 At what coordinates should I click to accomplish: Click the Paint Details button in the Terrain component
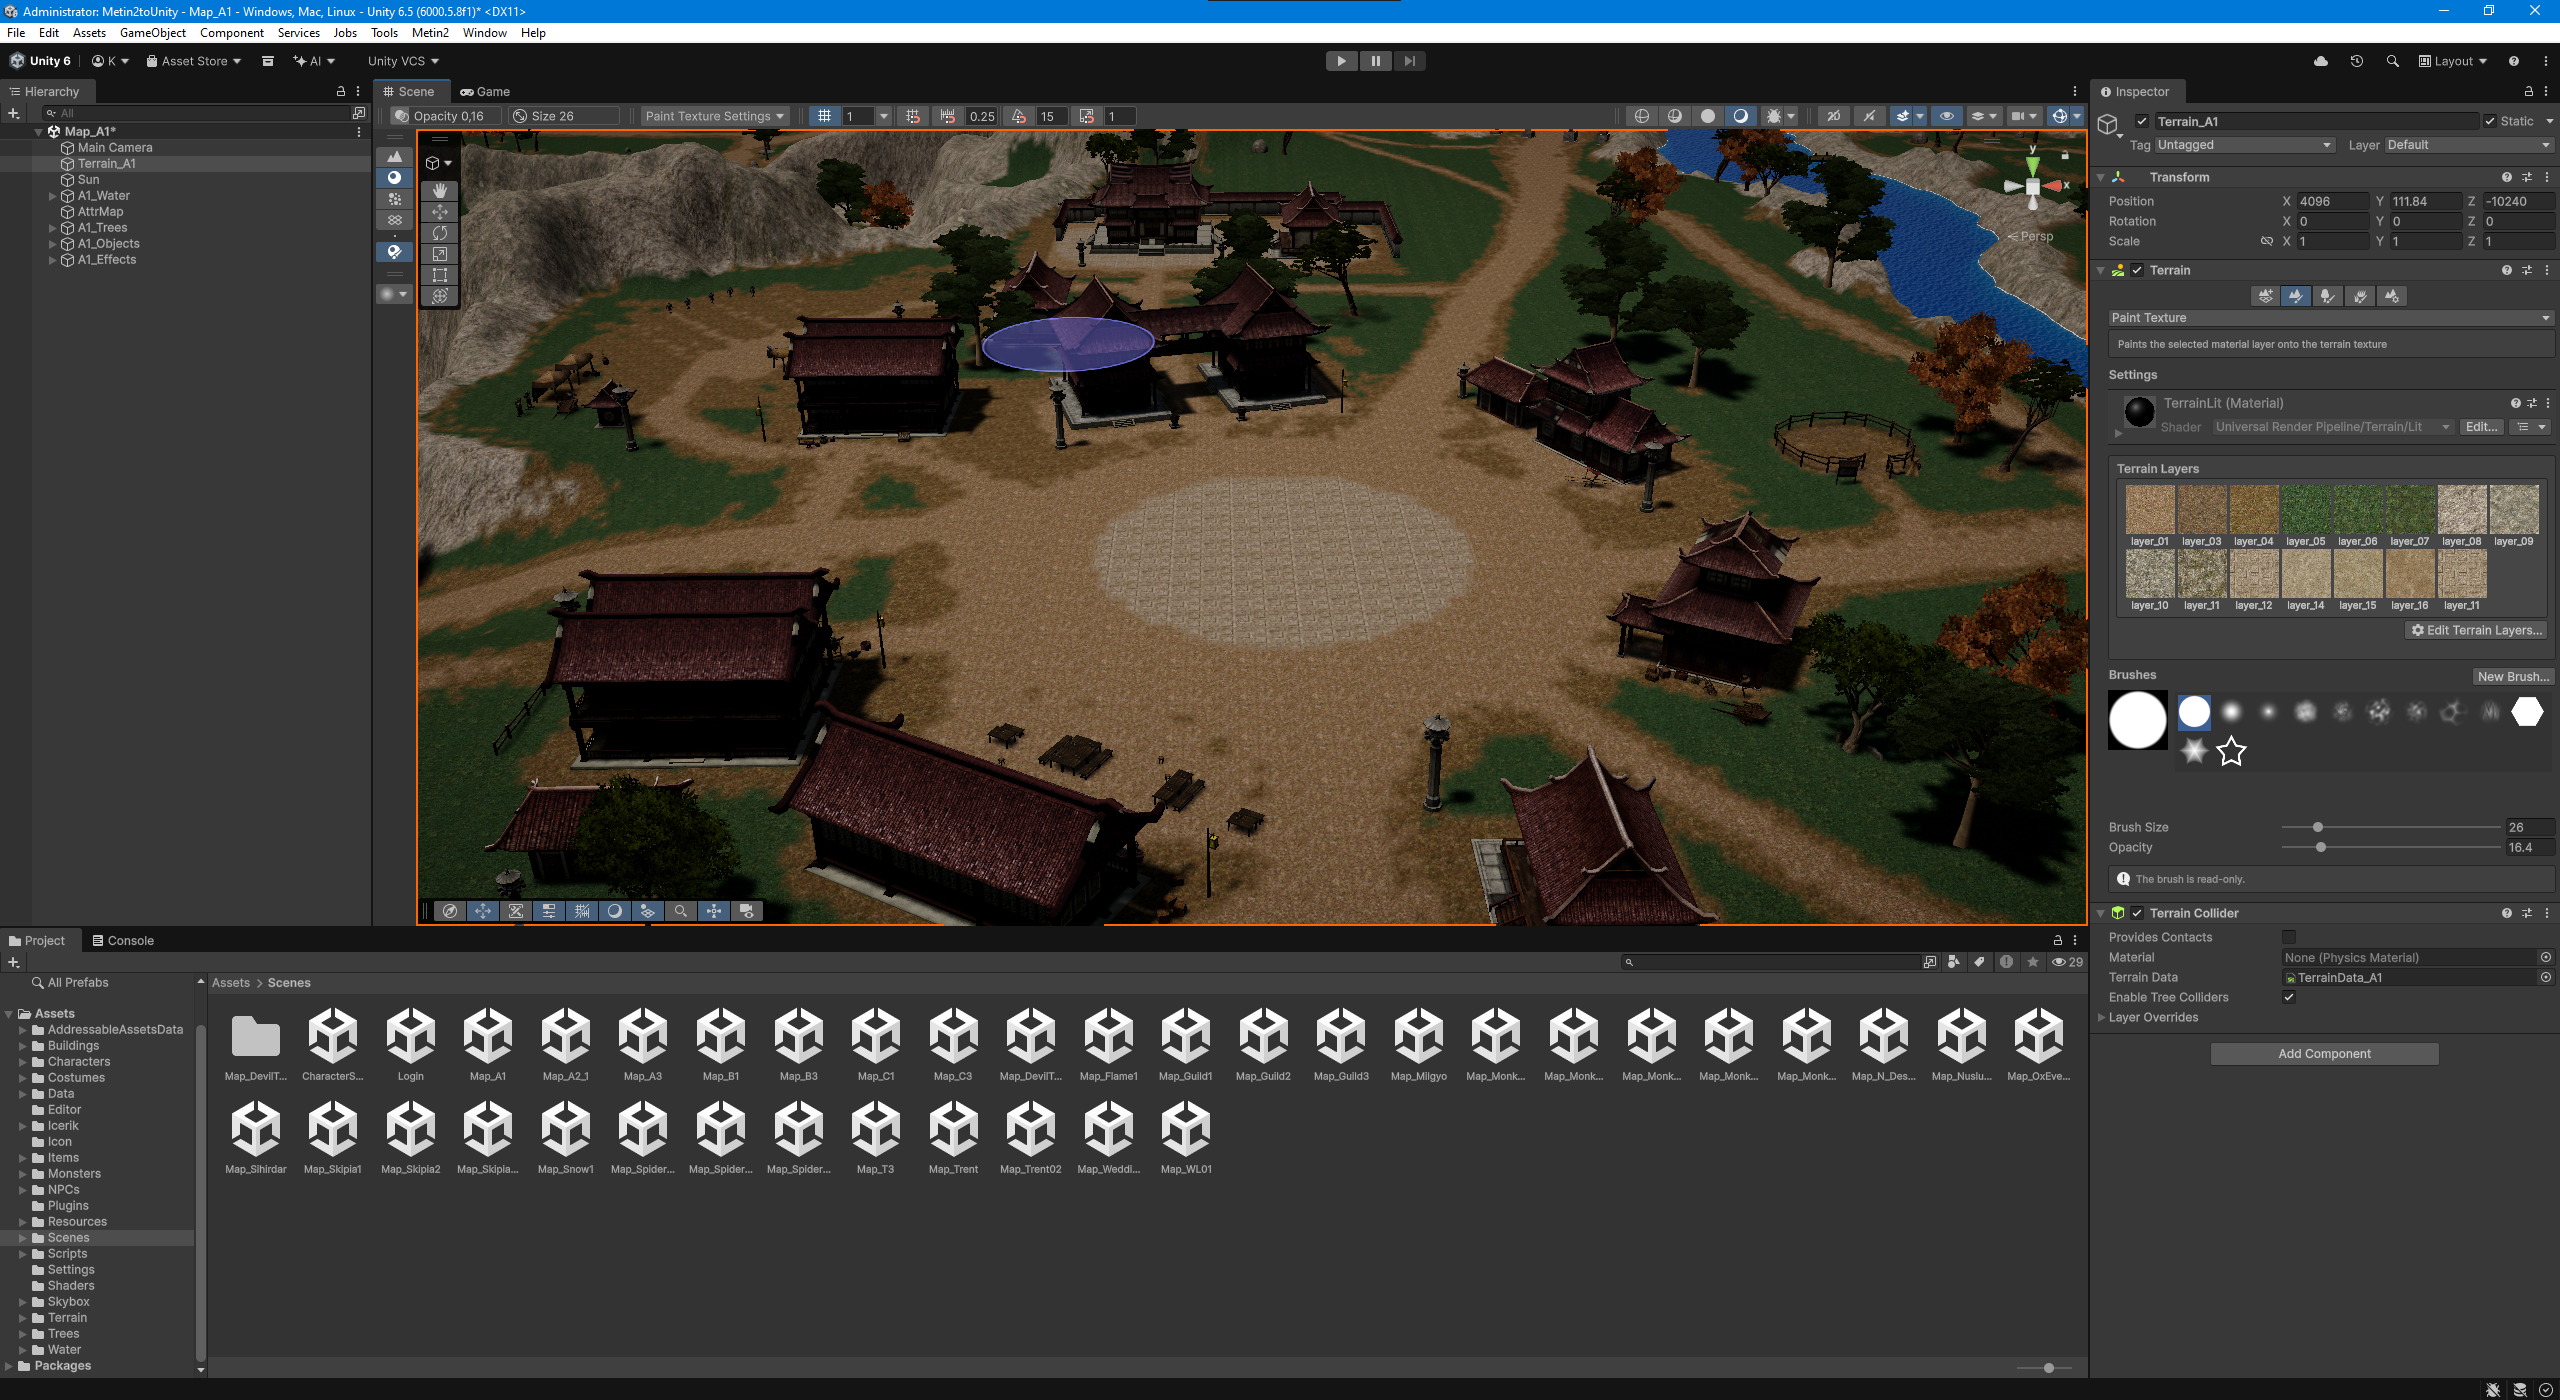point(2360,296)
